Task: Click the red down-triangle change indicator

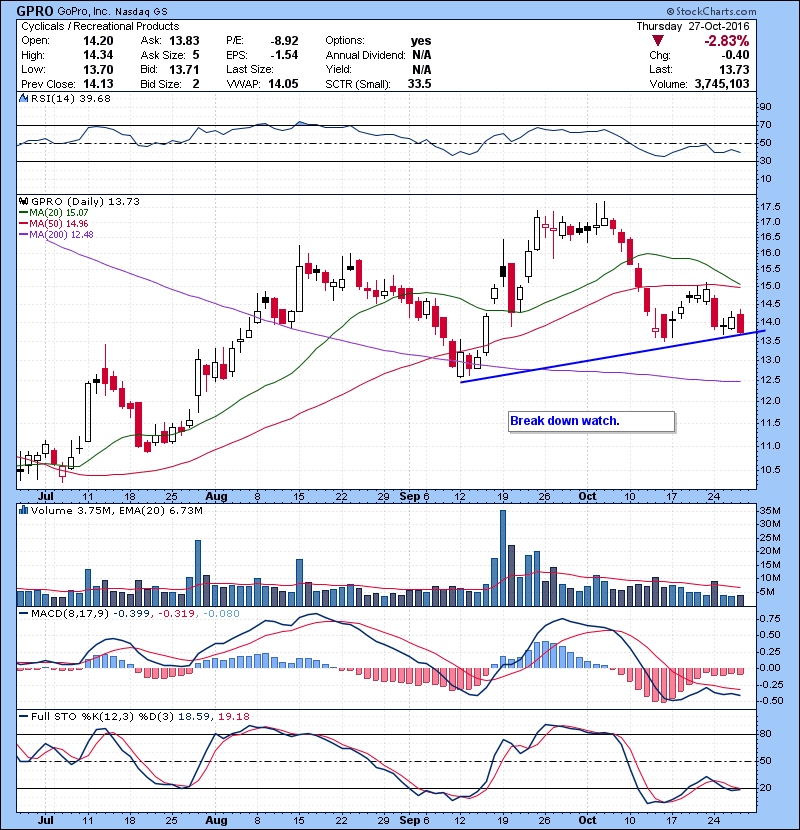Action: [x=658, y=41]
